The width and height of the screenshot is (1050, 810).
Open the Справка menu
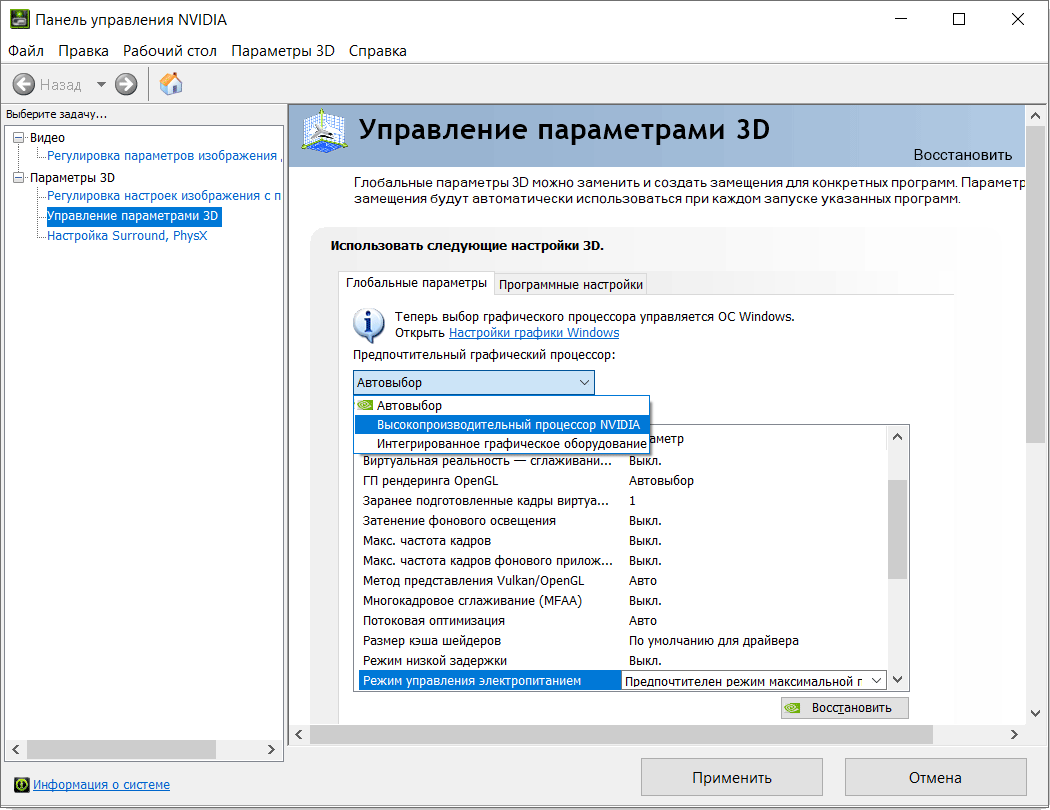[x=378, y=51]
